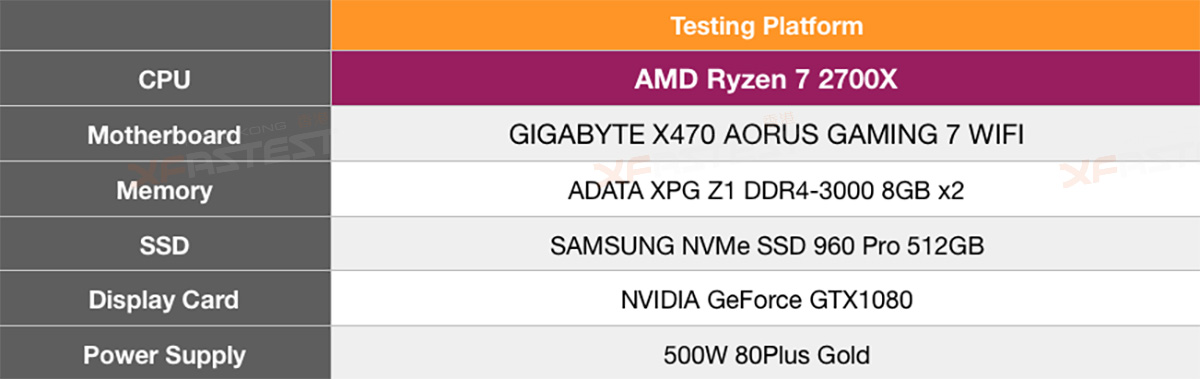Select the Display Card row label

pyautogui.click(x=164, y=300)
